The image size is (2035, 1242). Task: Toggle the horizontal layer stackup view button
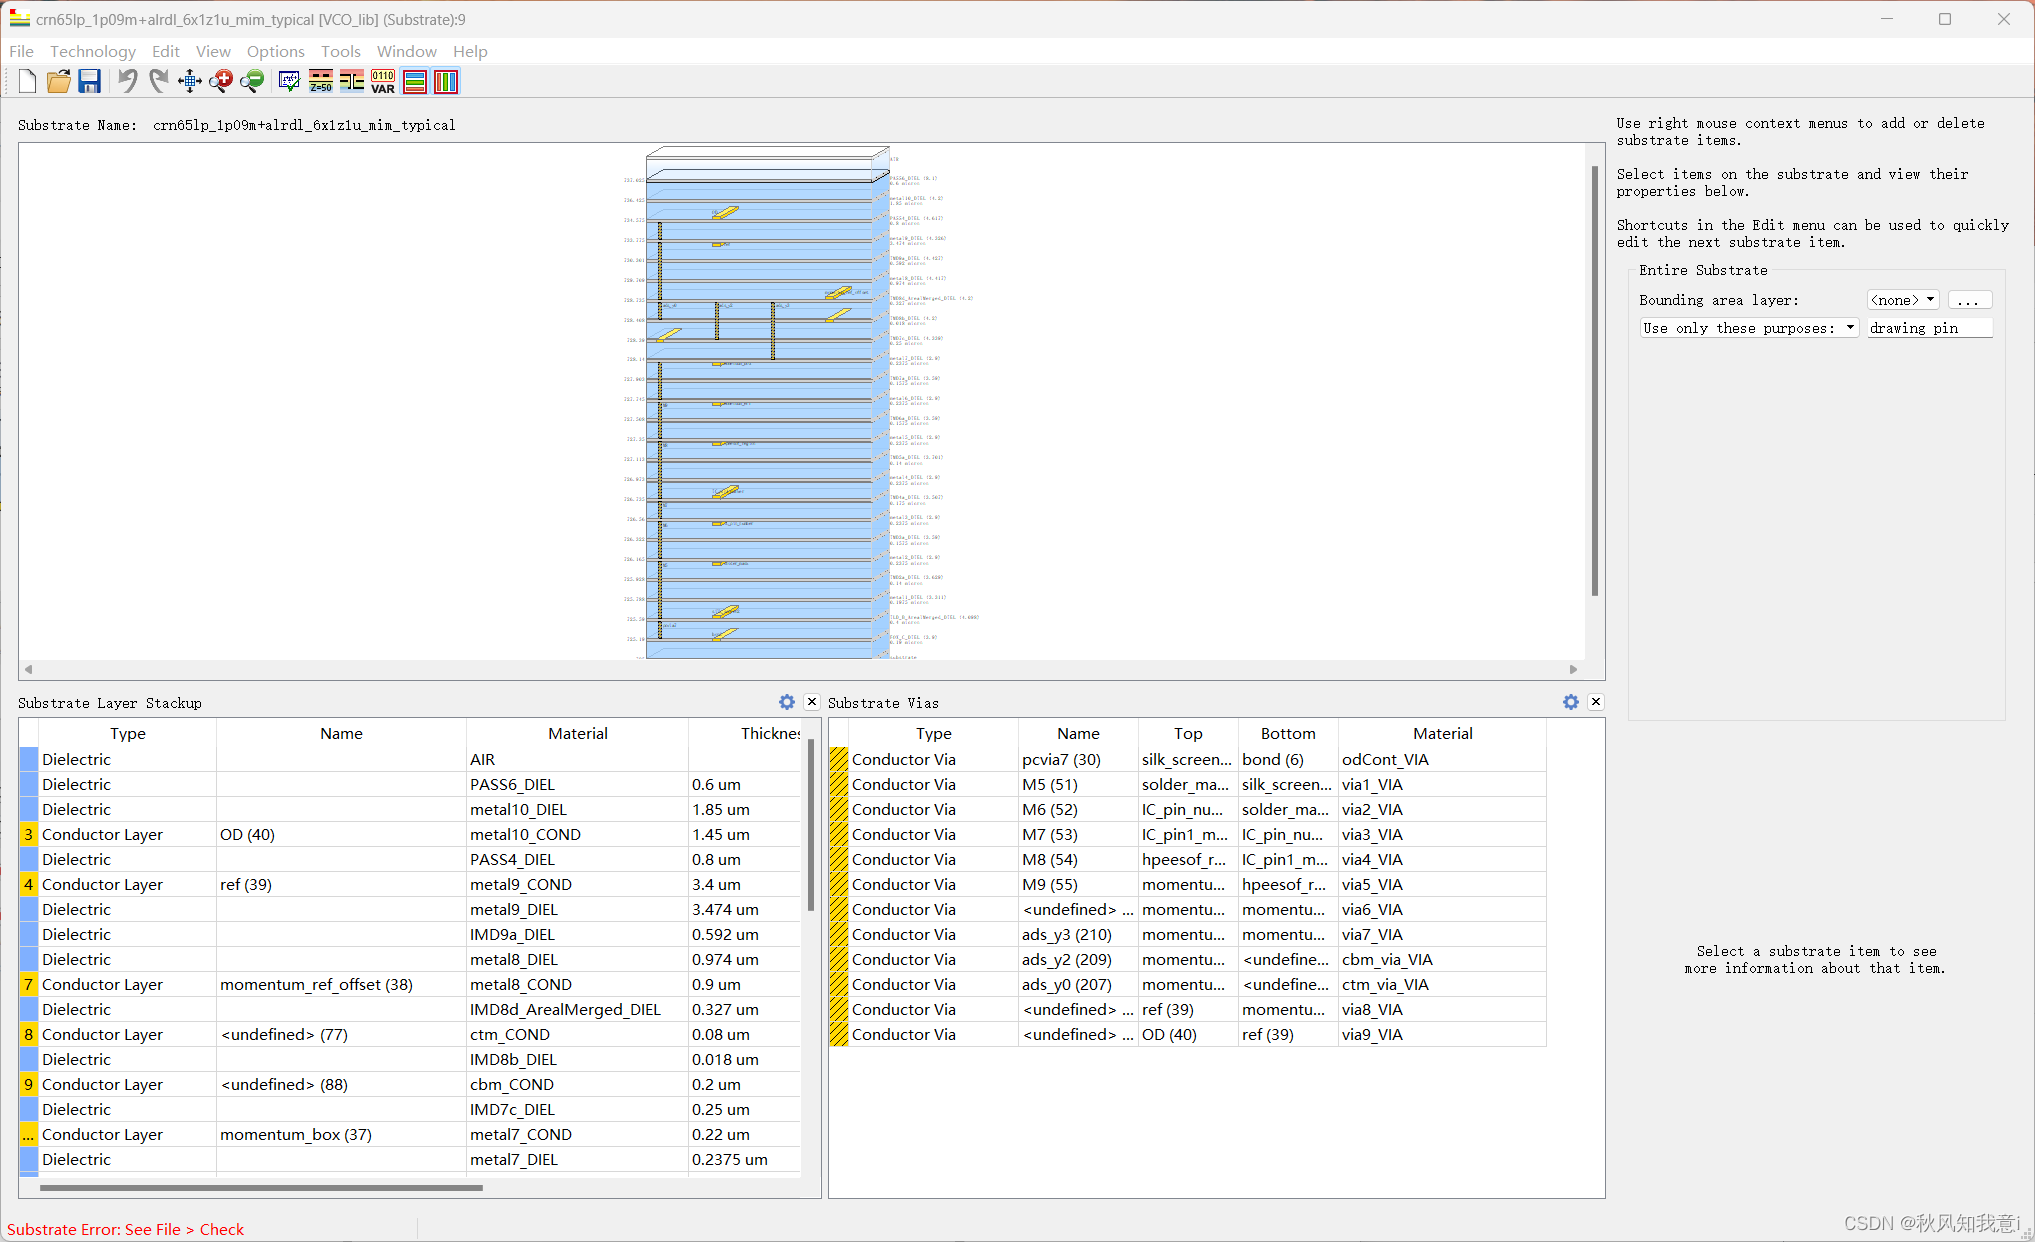point(415,82)
